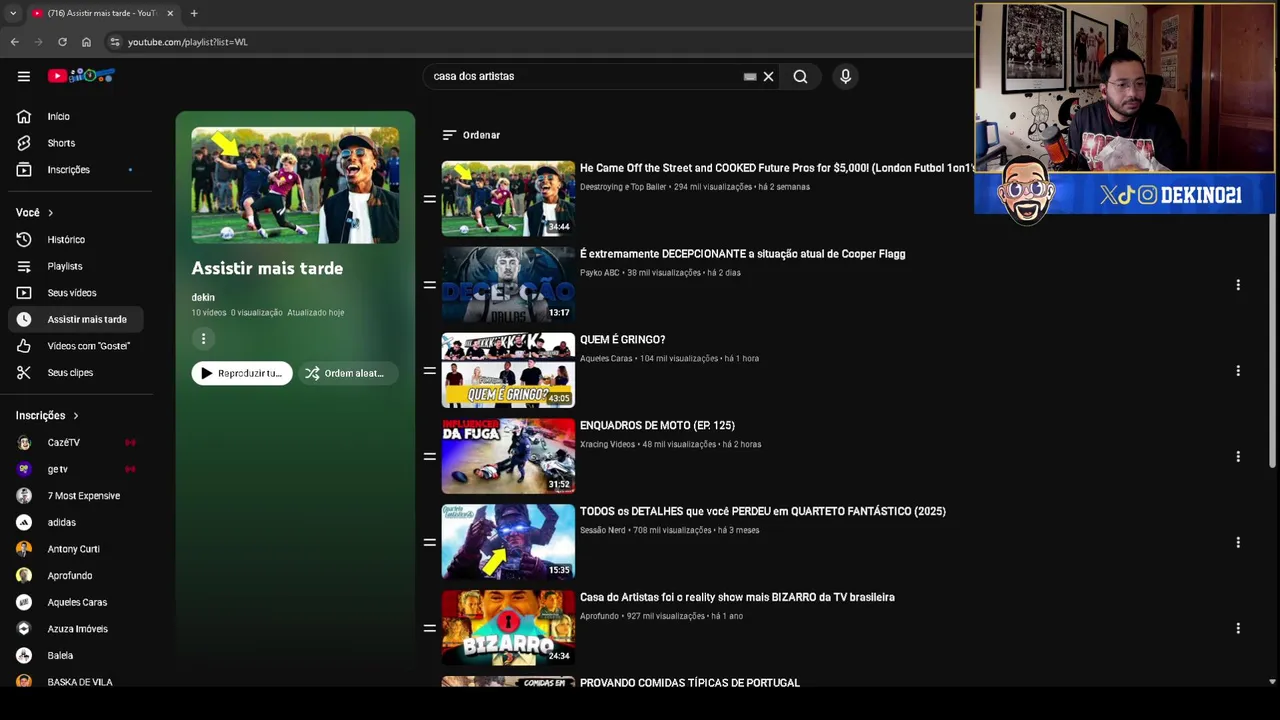
Task: Click drag handle of QUEM É GRINGO row
Action: pyautogui.click(x=429, y=371)
